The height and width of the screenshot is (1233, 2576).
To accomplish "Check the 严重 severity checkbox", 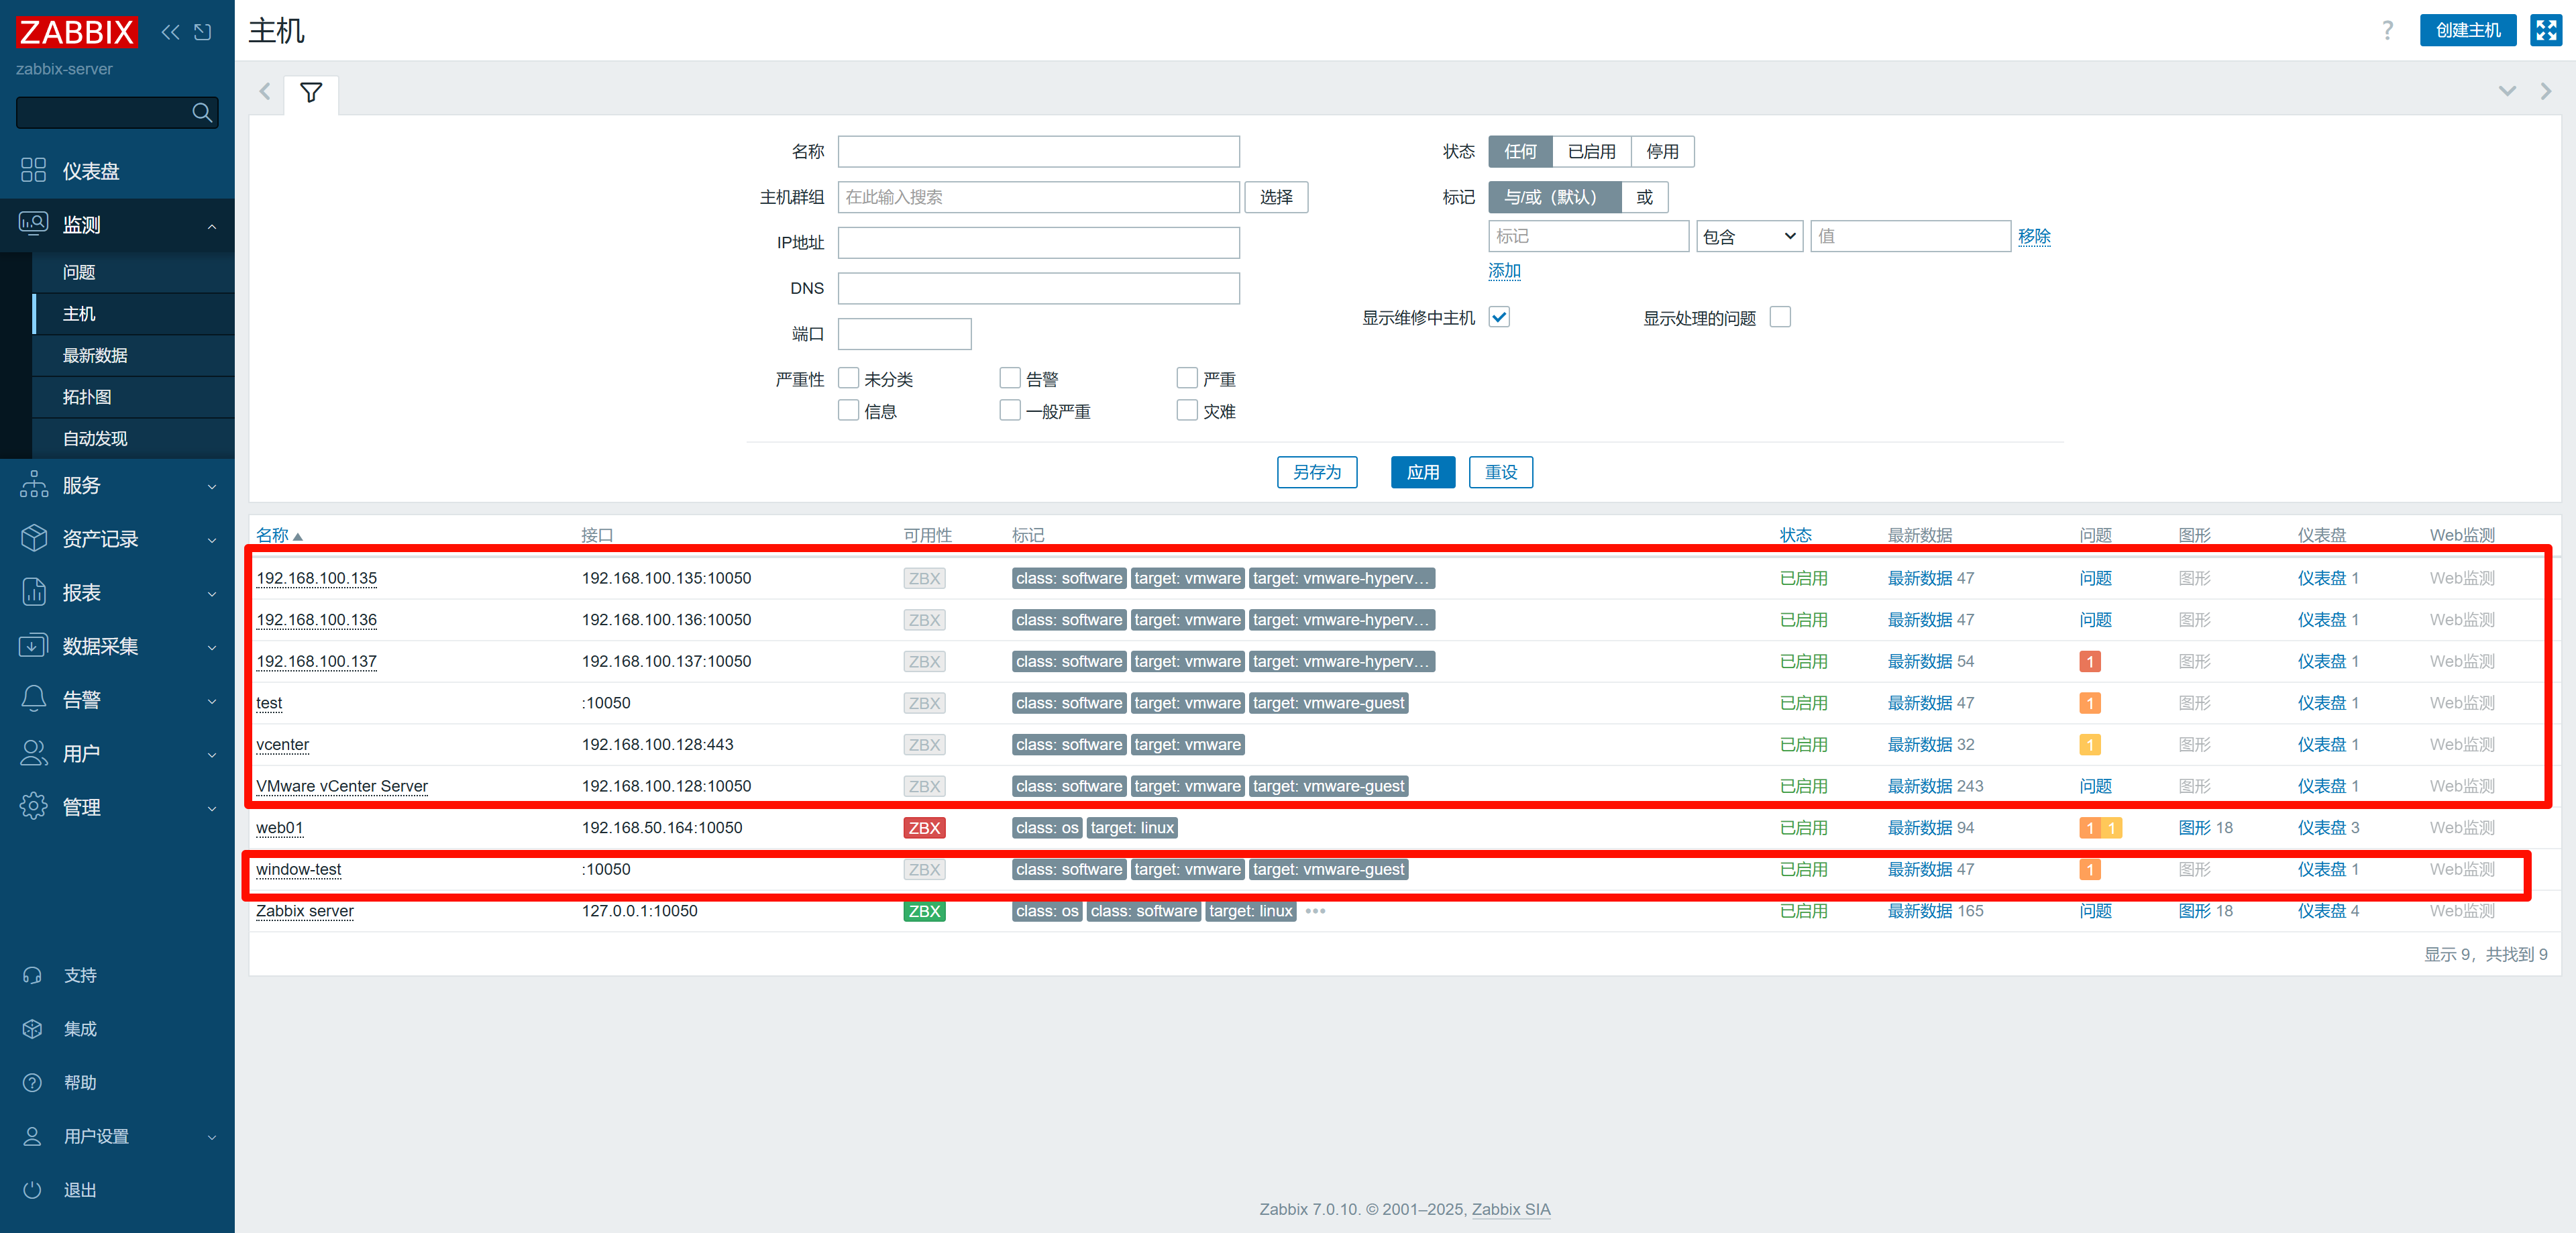I will pos(1187,378).
